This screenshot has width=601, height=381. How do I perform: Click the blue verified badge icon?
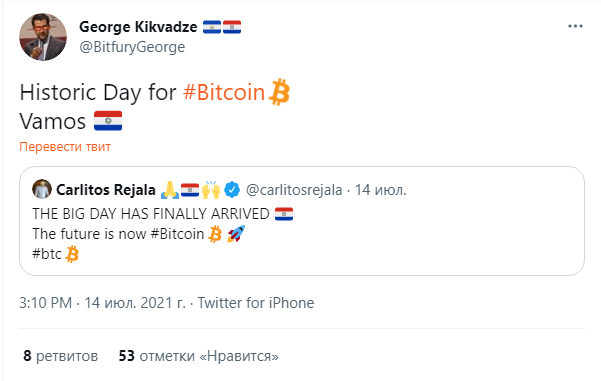click(232, 190)
